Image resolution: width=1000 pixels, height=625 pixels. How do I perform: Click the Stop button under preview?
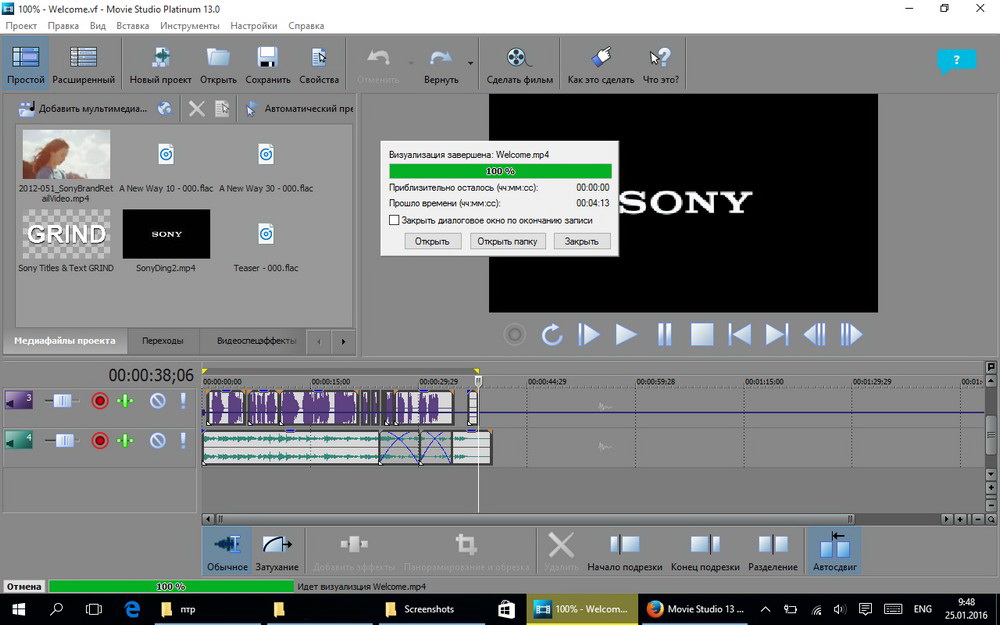click(x=702, y=334)
